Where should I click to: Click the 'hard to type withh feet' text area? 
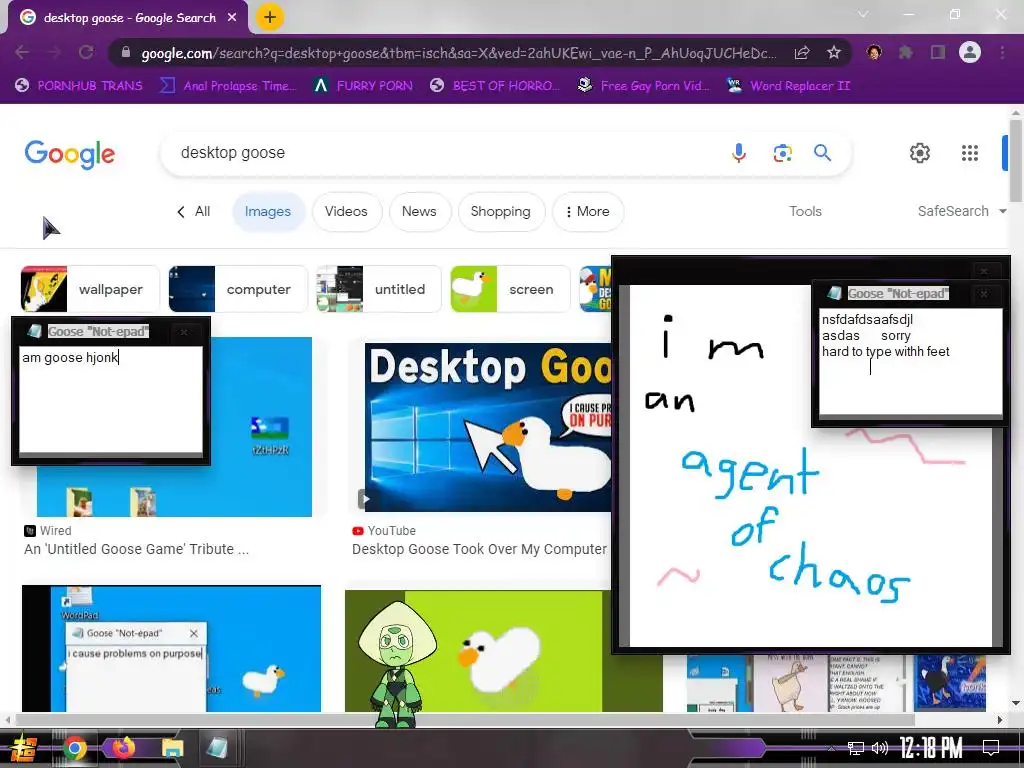tap(910, 362)
